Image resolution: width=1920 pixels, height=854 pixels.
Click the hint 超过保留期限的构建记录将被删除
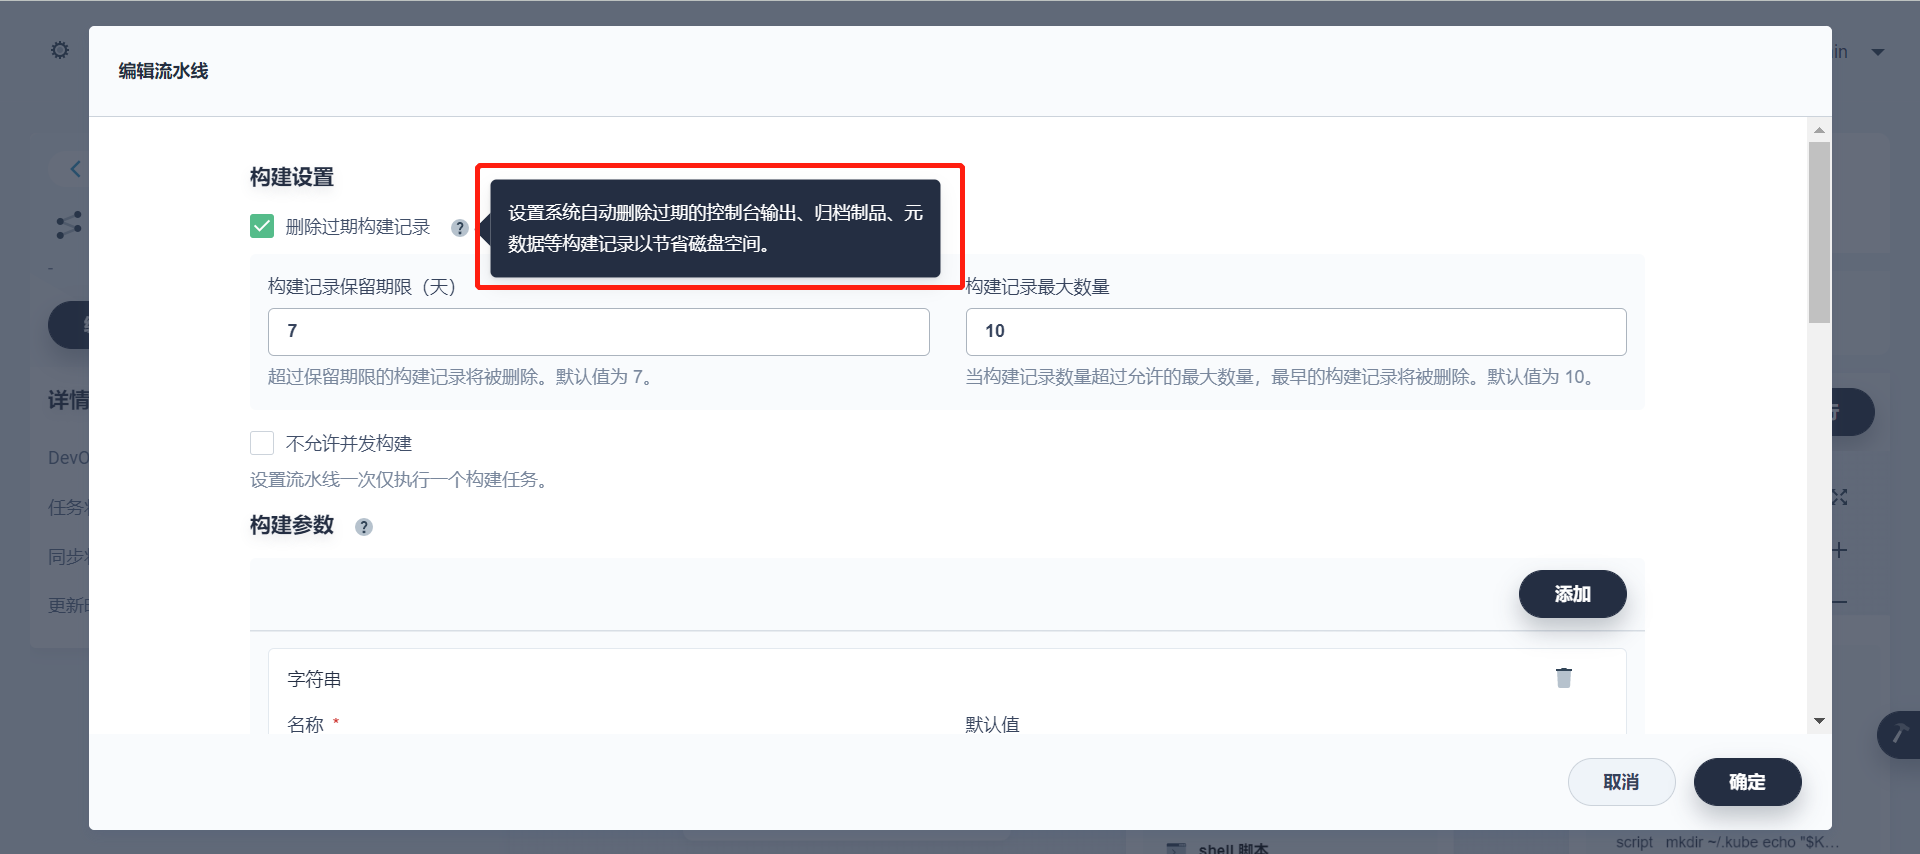tap(460, 377)
